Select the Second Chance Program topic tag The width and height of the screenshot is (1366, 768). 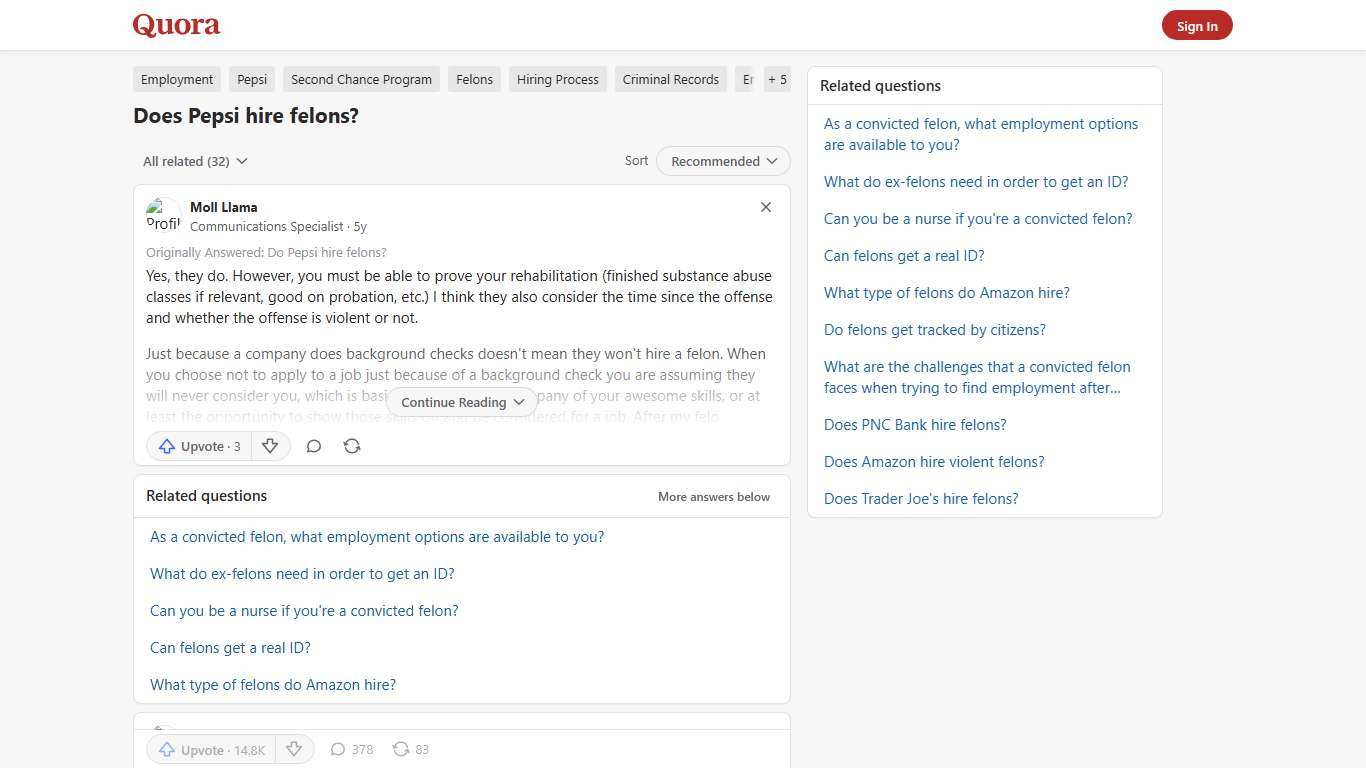(361, 79)
